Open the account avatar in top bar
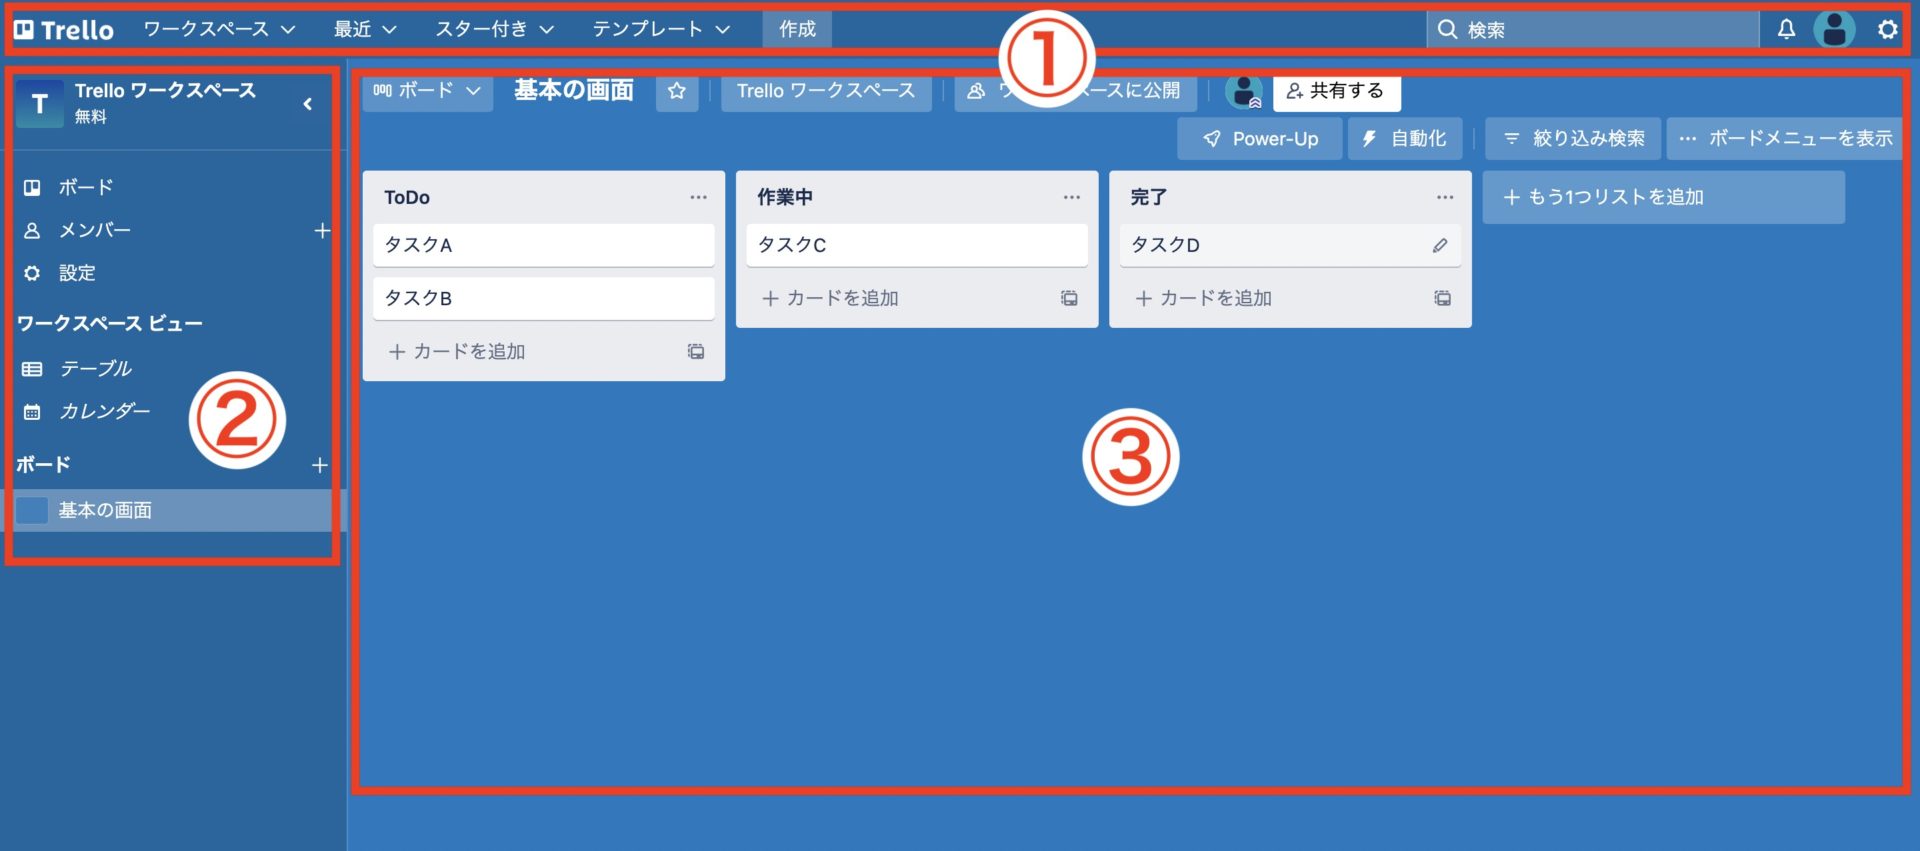The height and width of the screenshot is (851, 1920). click(x=1835, y=30)
